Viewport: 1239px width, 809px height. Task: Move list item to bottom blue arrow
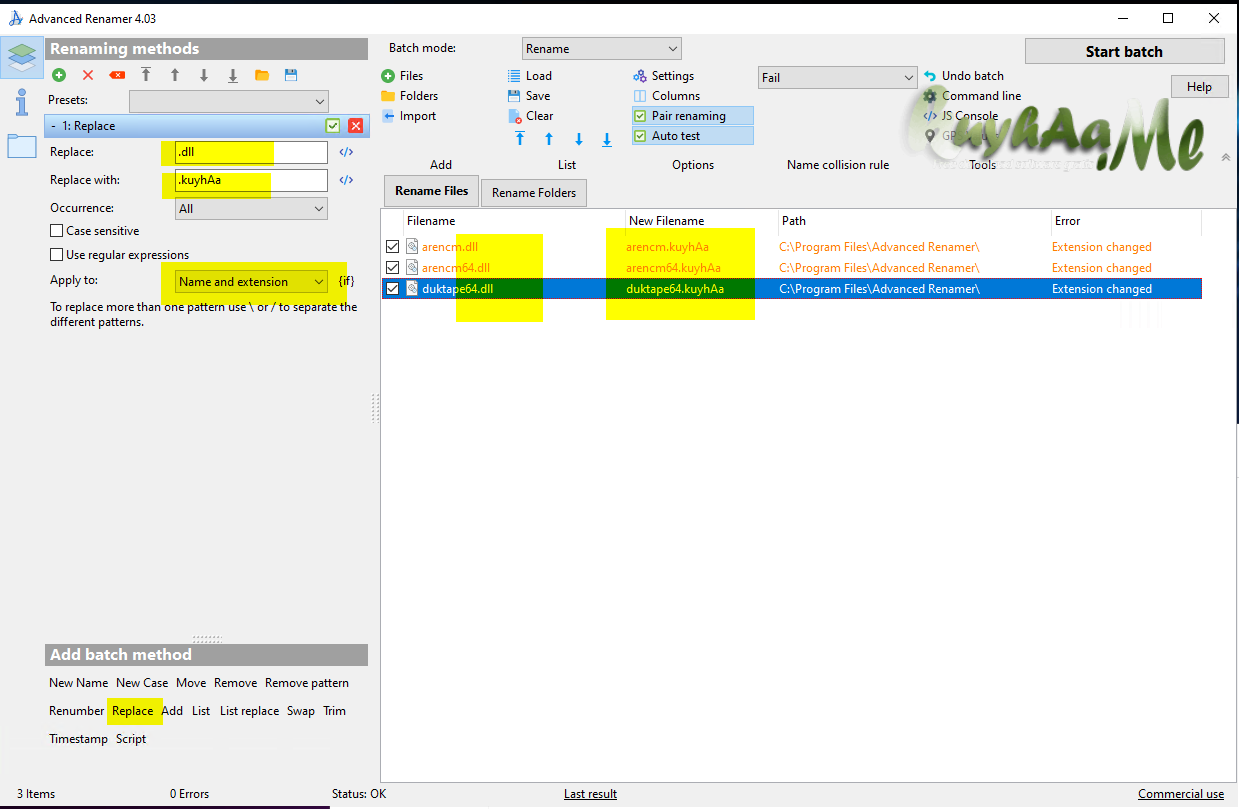point(607,139)
